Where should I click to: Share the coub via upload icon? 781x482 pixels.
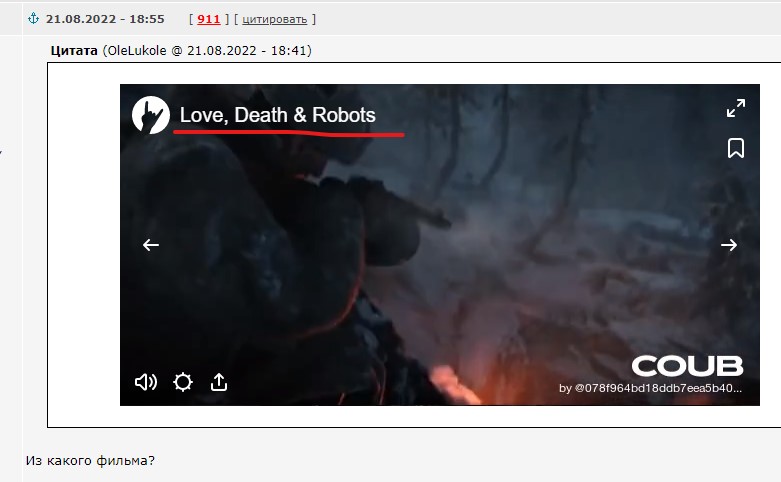(x=219, y=382)
